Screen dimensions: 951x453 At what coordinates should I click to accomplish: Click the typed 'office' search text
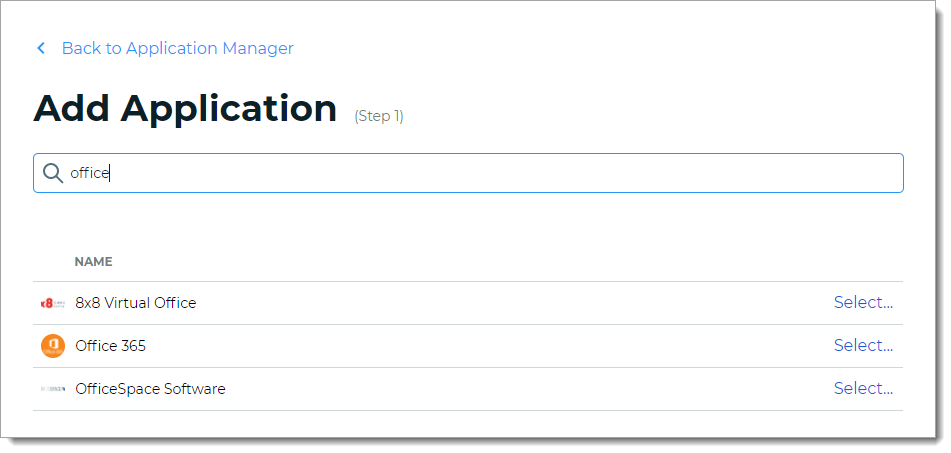click(89, 173)
